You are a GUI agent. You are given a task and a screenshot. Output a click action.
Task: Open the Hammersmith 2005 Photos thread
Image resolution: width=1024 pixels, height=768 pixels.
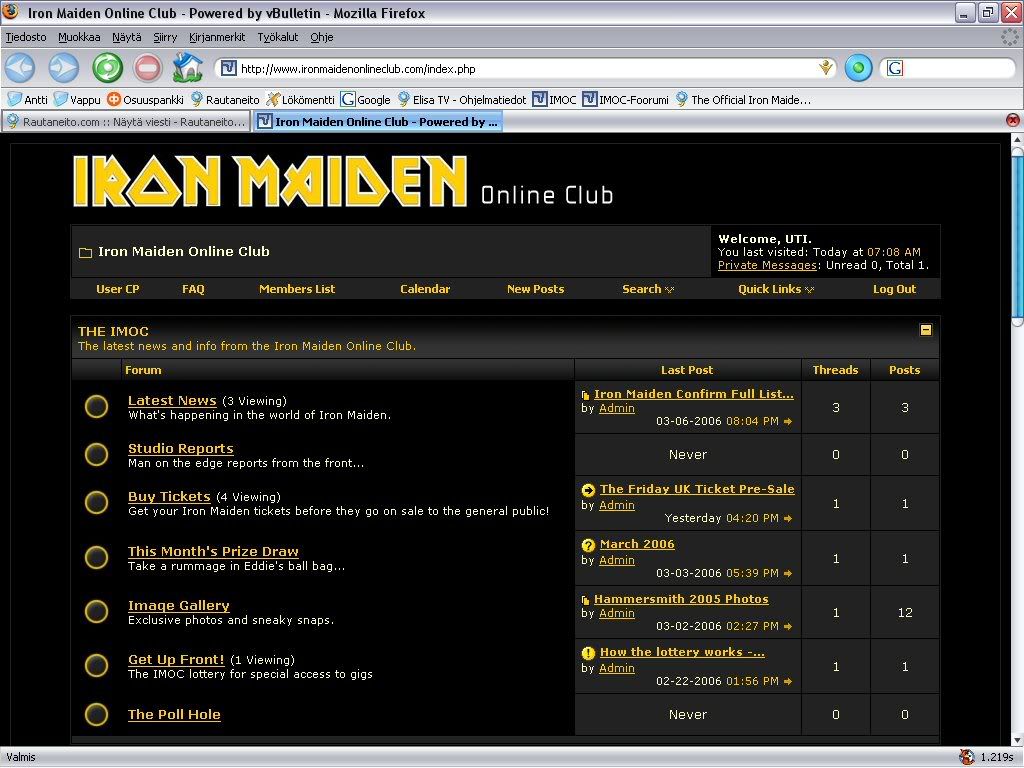tap(681, 599)
